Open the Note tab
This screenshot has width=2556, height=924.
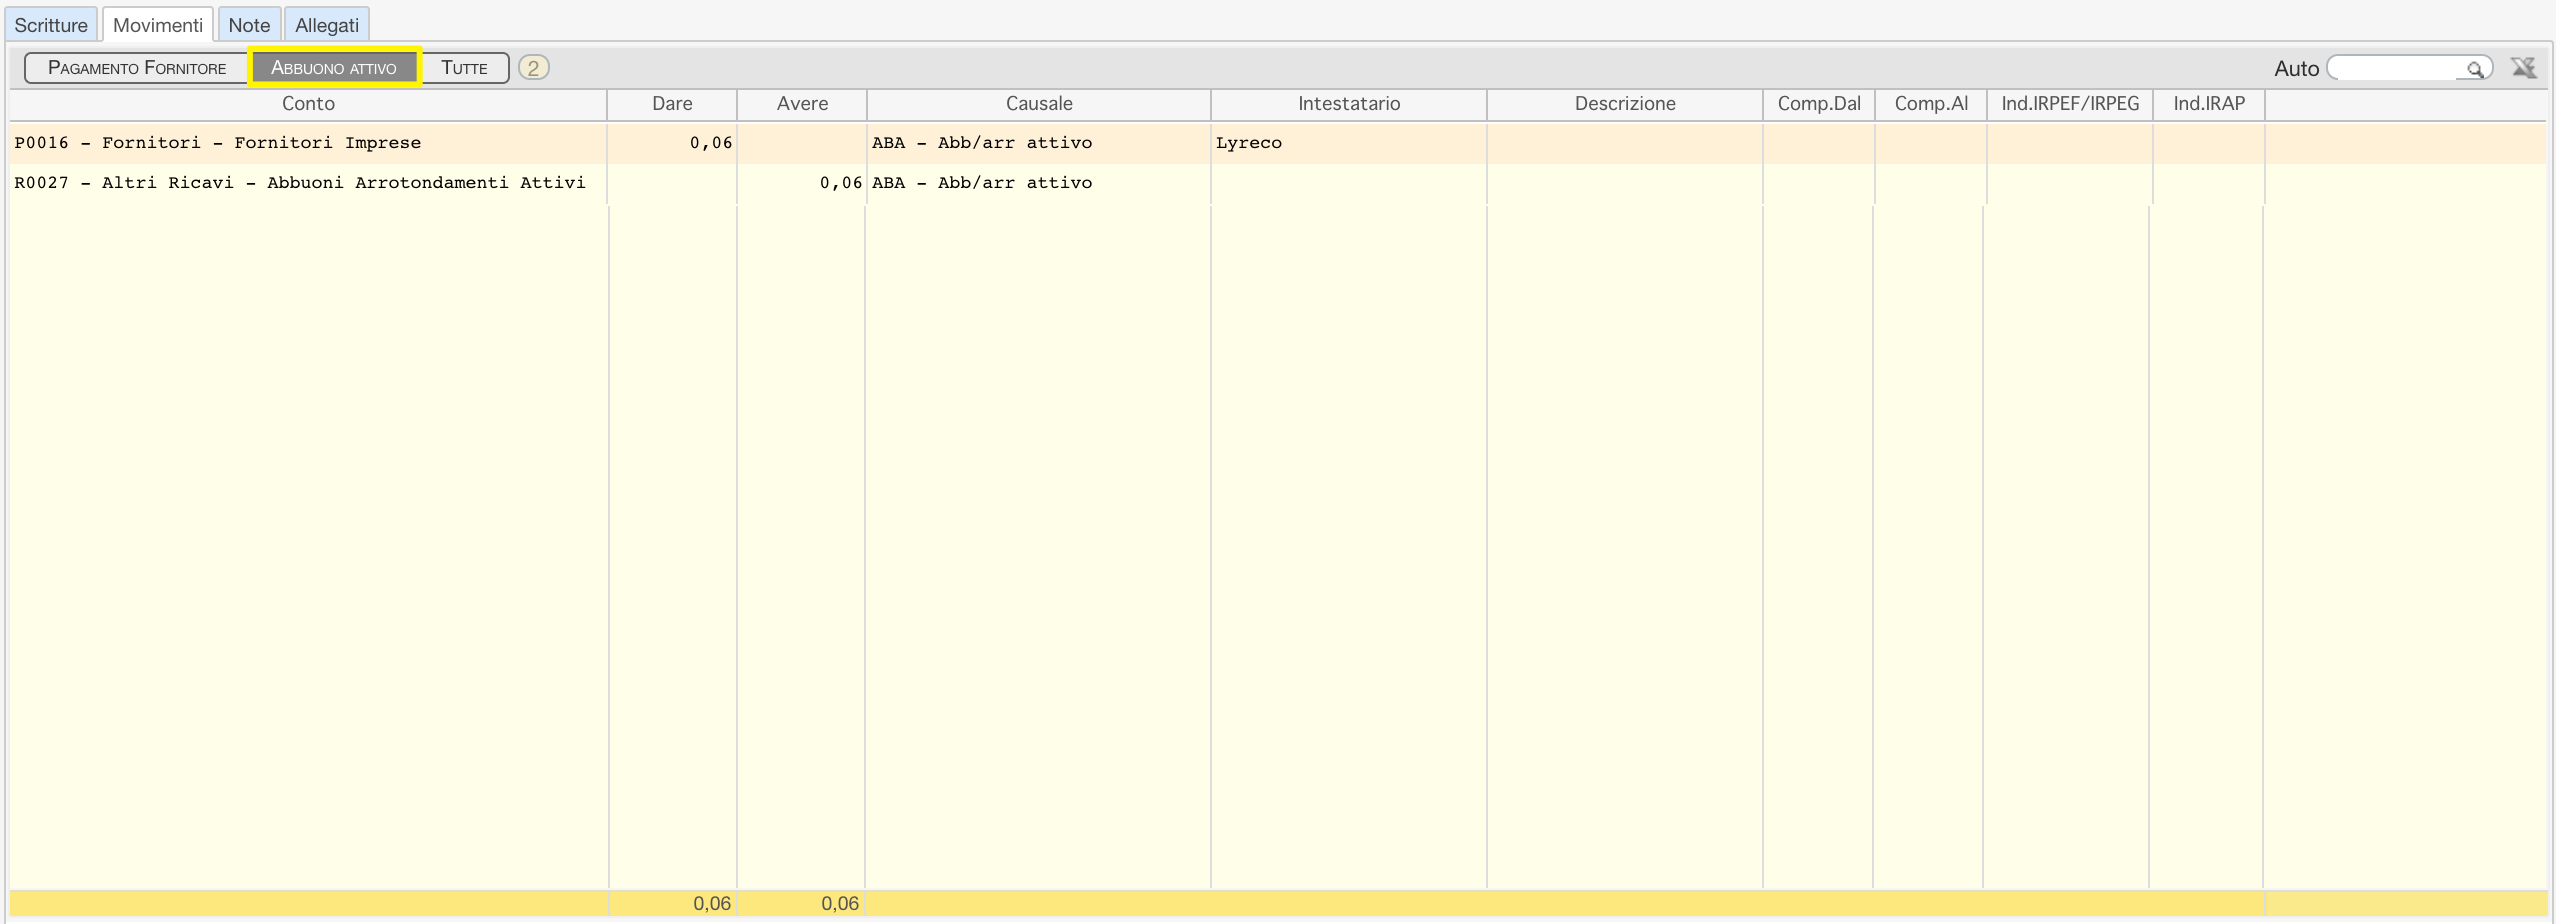(249, 25)
